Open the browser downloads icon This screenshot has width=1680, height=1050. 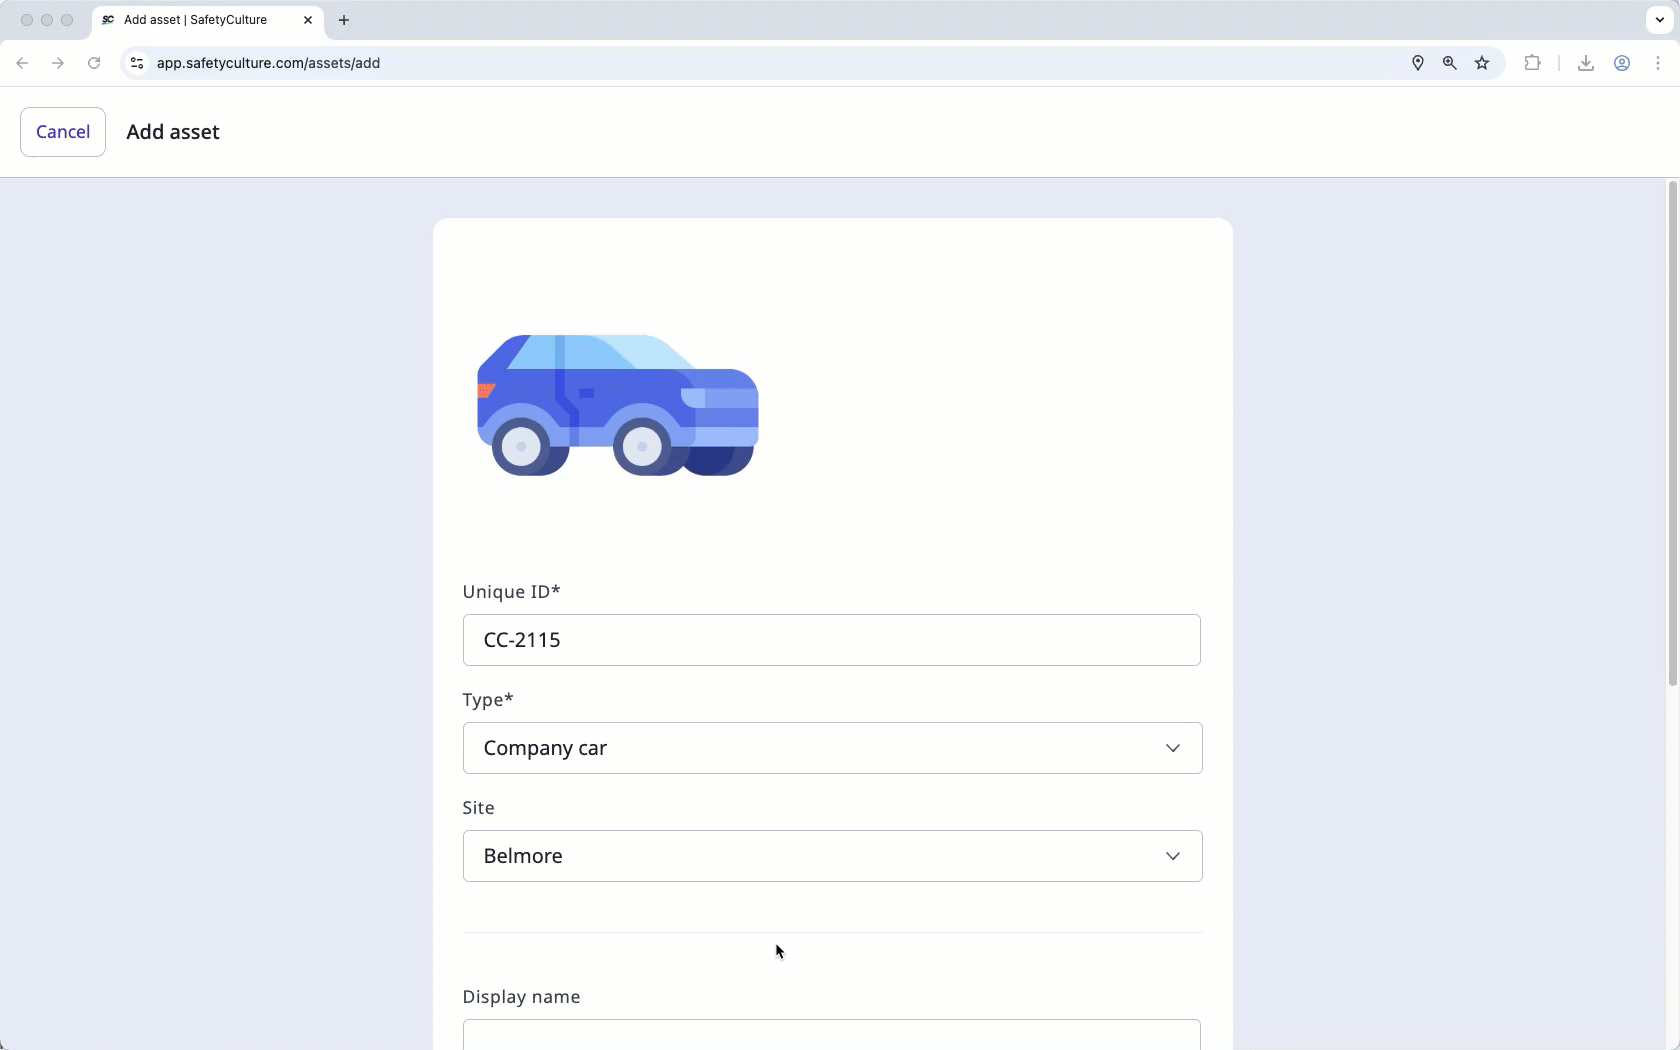[1586, 63]
